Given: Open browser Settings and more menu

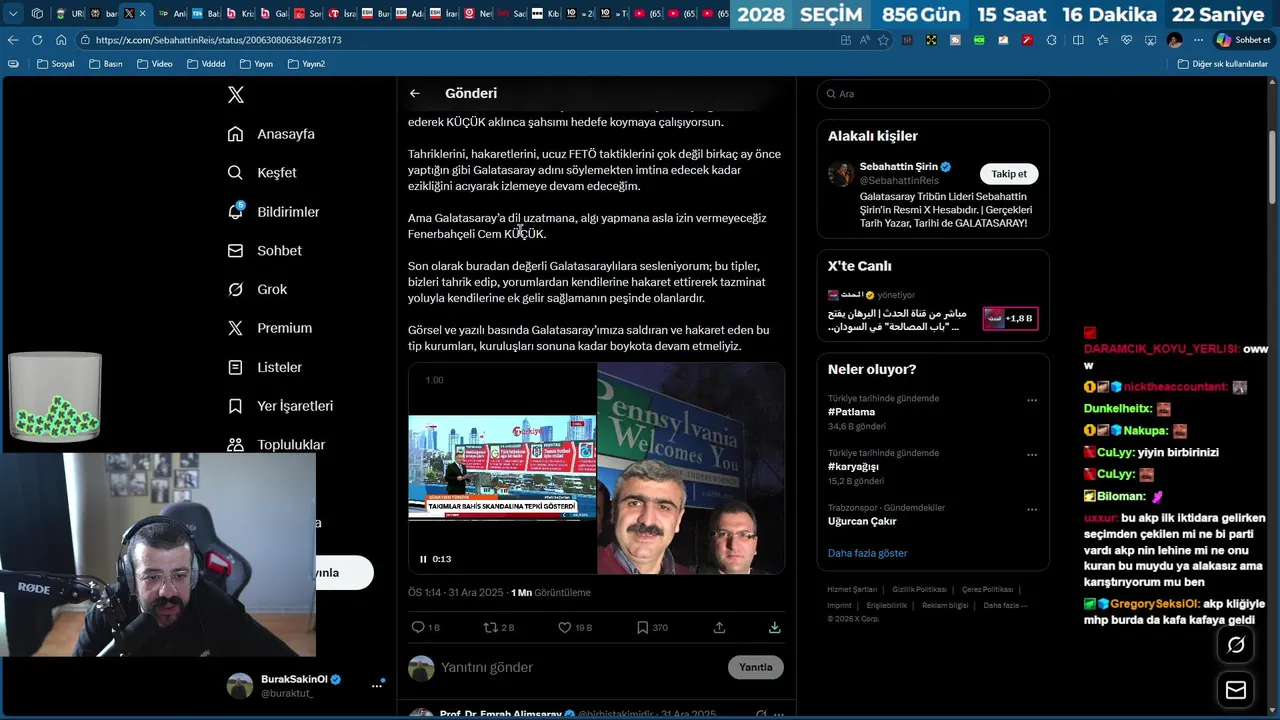Looking at the screenshot, I should pyautogui.click(x=1199, y=40).
